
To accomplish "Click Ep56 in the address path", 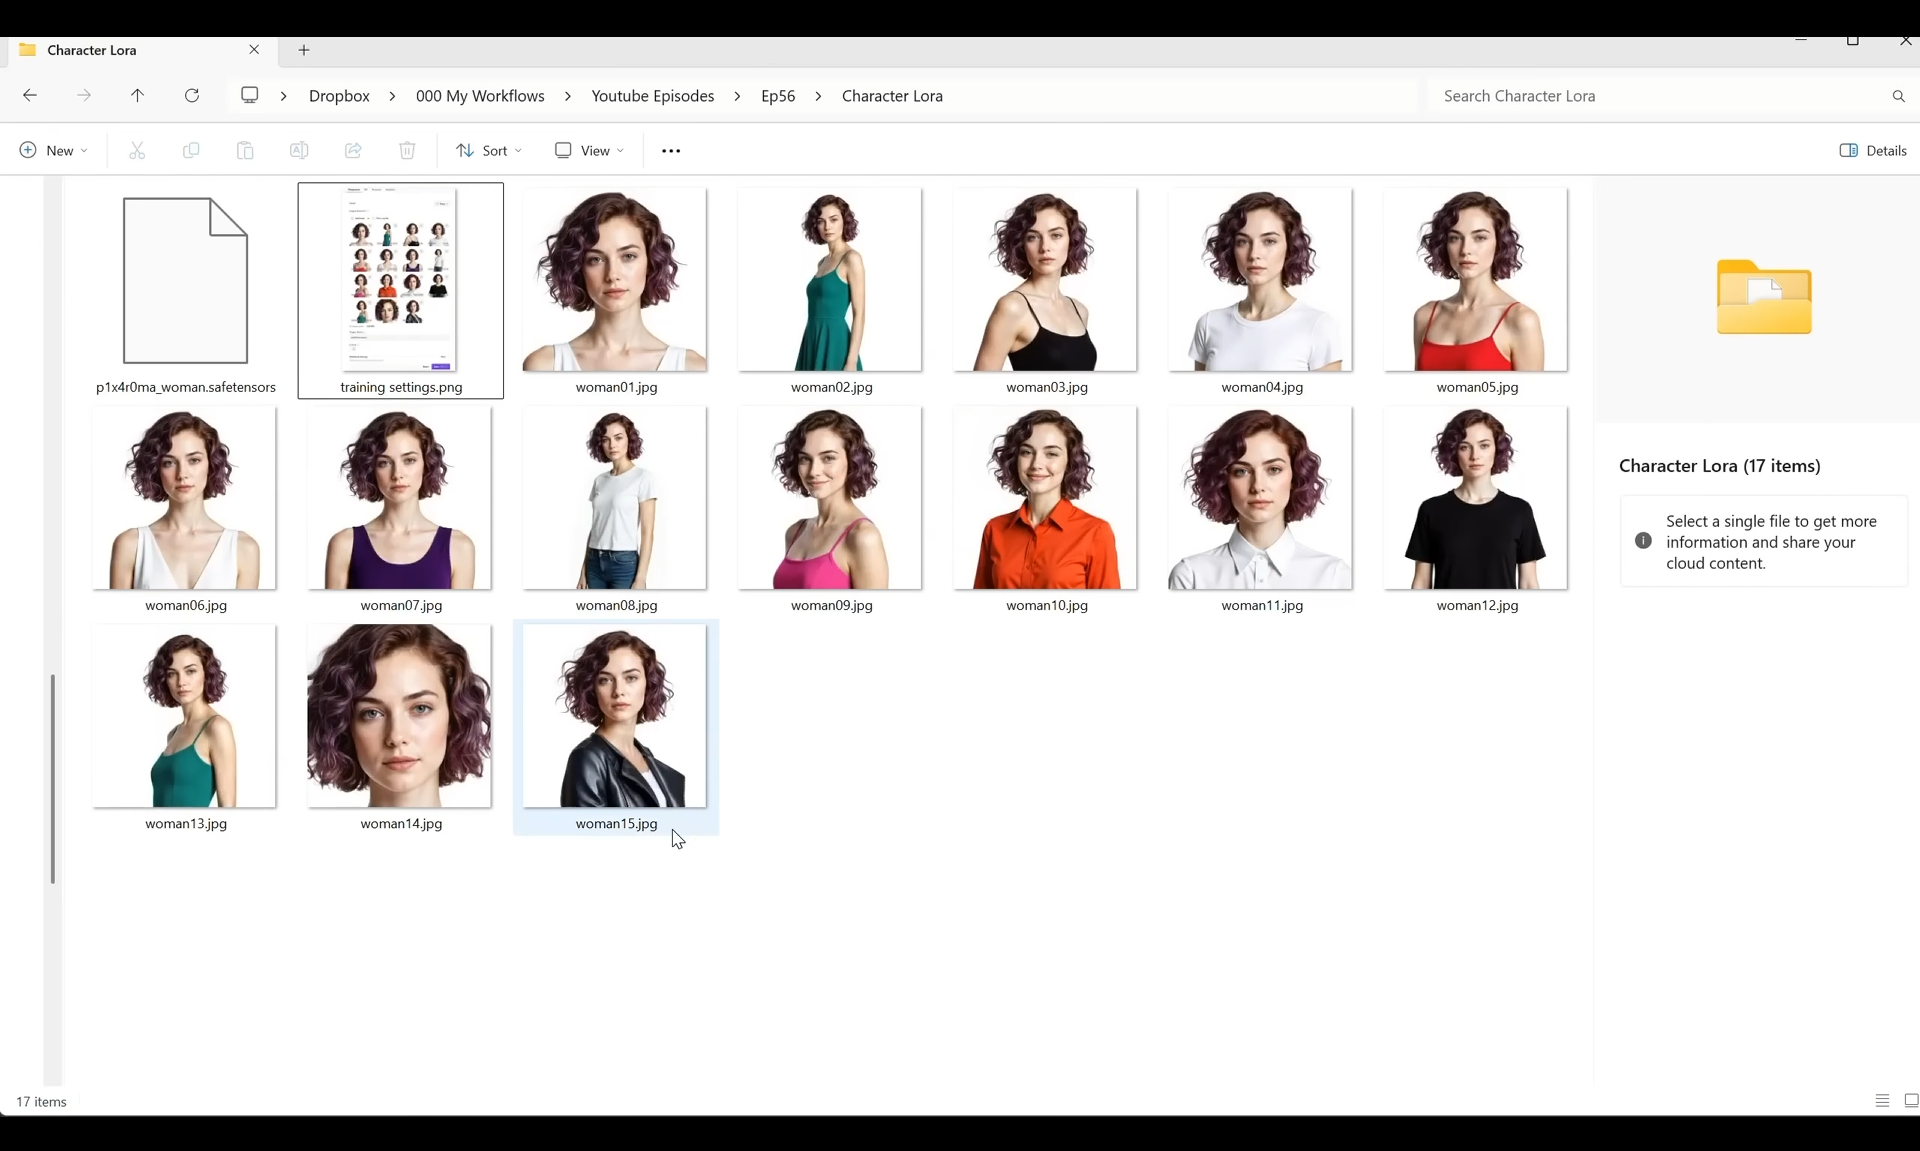I will (778, 96).
